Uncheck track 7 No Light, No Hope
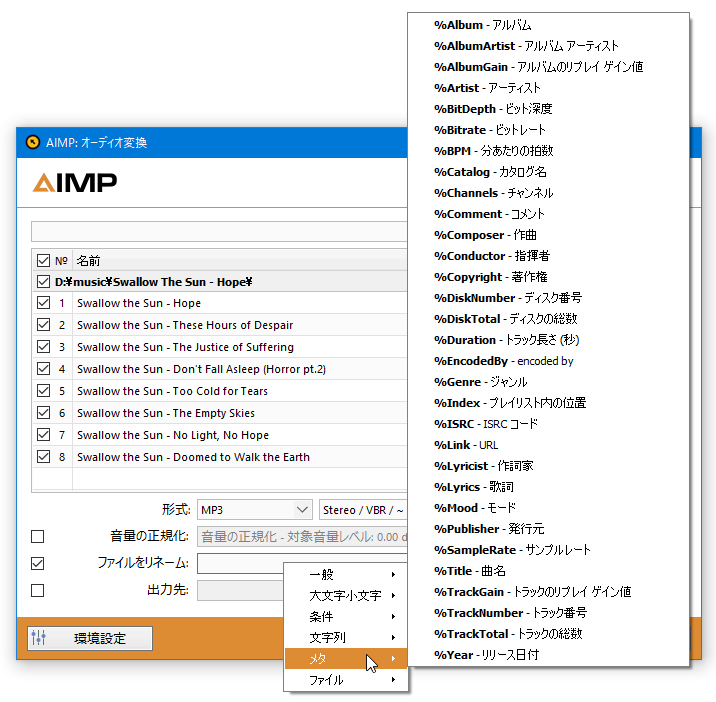 tap(43, 434)
